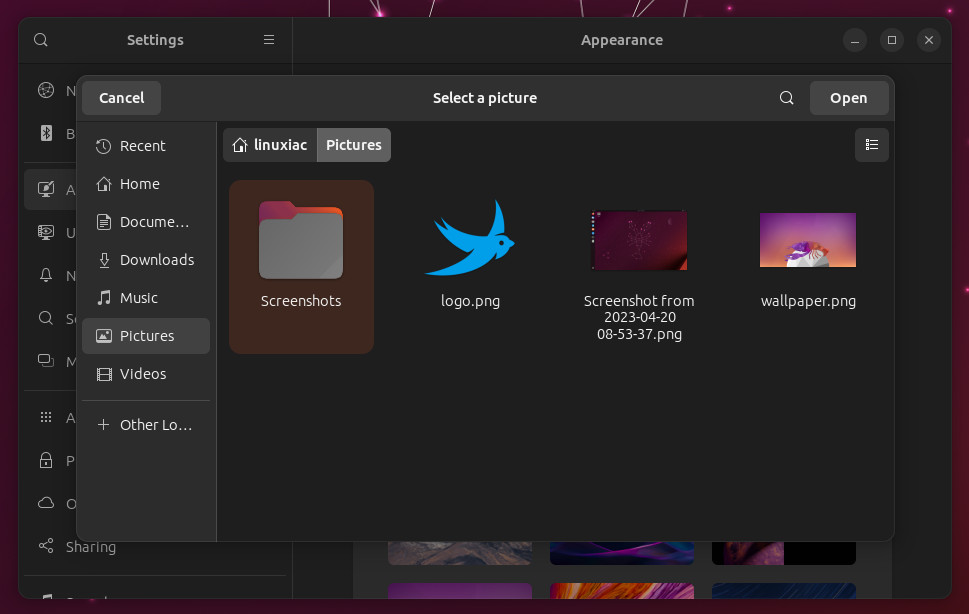Open Recent files in the dialog sidebar
969x614 pixels.
tap(146, 146)
